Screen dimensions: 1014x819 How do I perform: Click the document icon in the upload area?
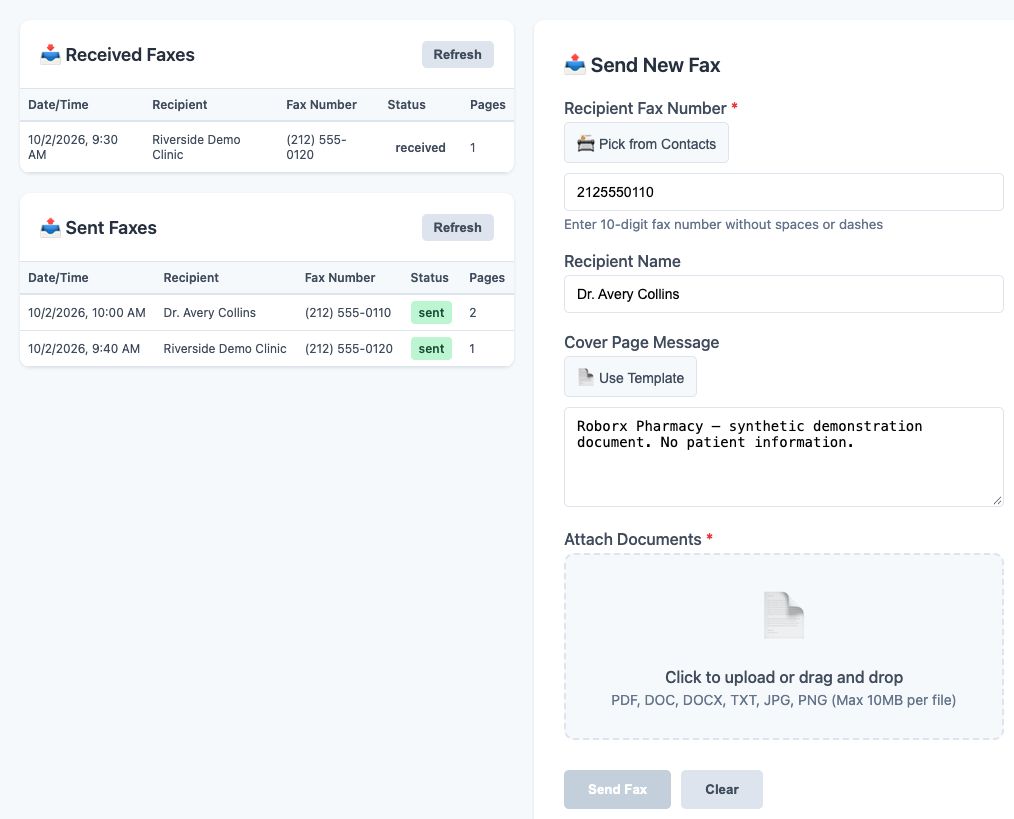point(784,615)
